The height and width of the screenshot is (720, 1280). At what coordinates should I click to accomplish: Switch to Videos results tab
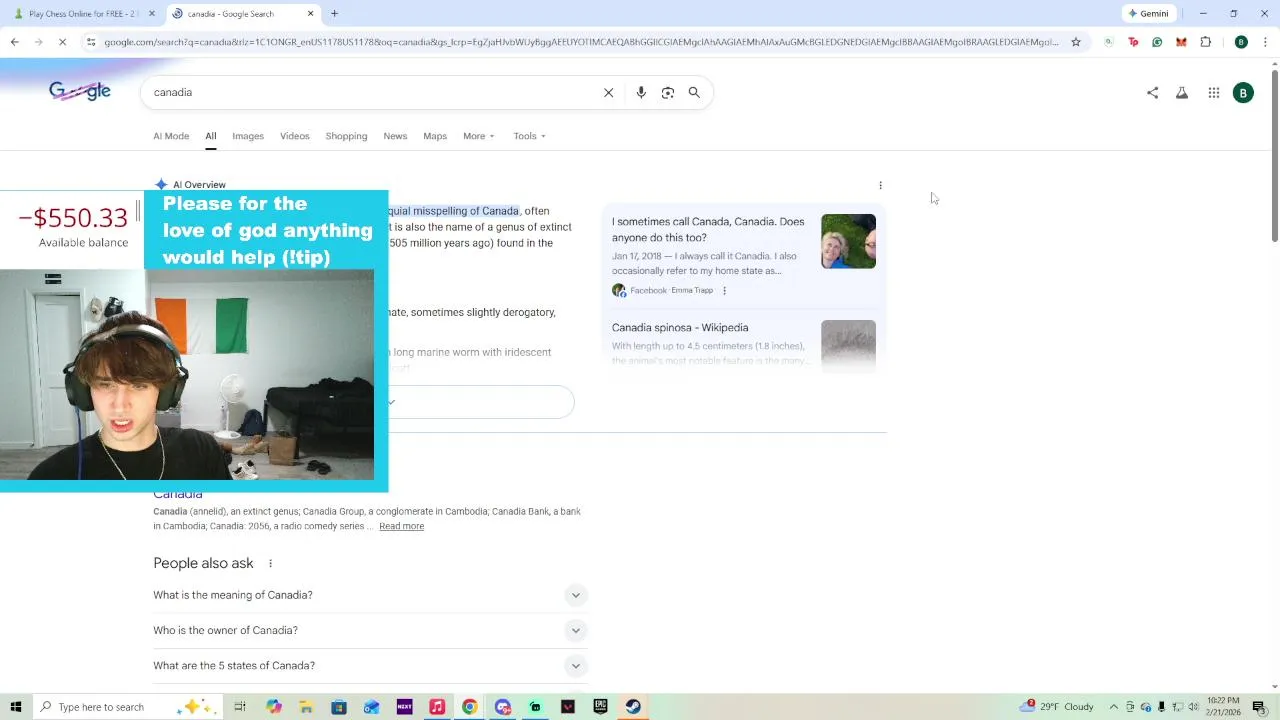pyautogui.click(x=295, y=136)
